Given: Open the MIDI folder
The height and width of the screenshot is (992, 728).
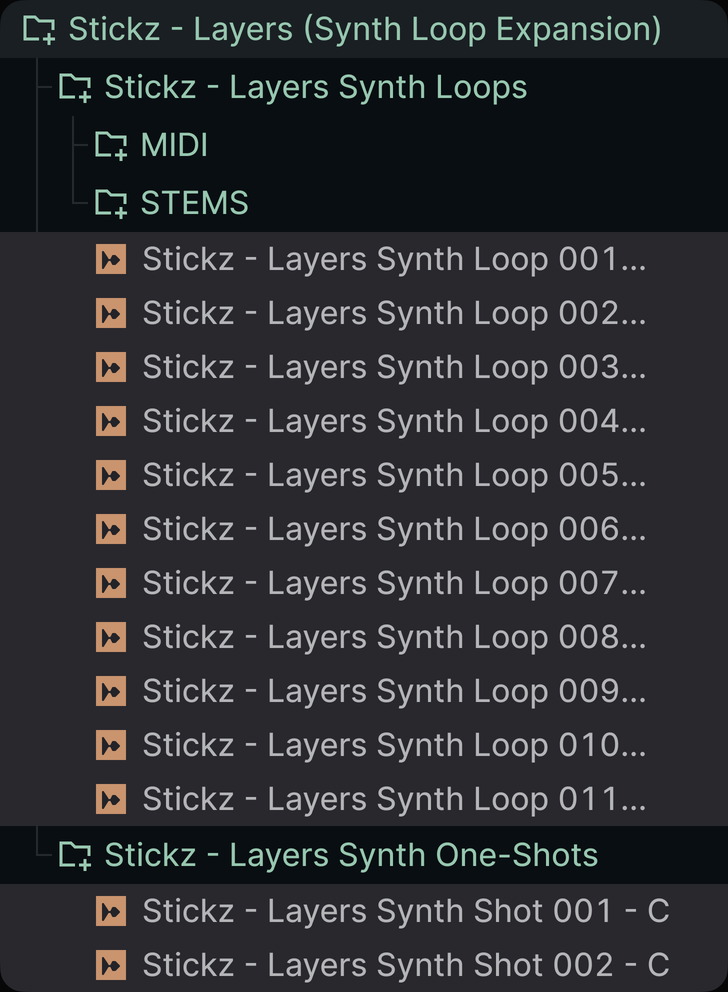Looking at the screenshot, I should click(x=364, y=146).
